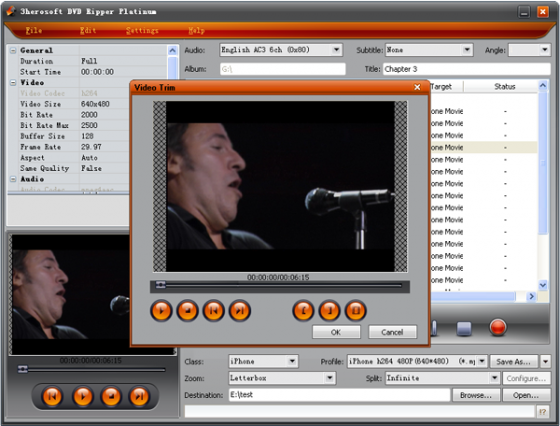Collapse the General property group
Image resolution: width=560 pixels, height=426 pixels.
[x=13, y=50]
